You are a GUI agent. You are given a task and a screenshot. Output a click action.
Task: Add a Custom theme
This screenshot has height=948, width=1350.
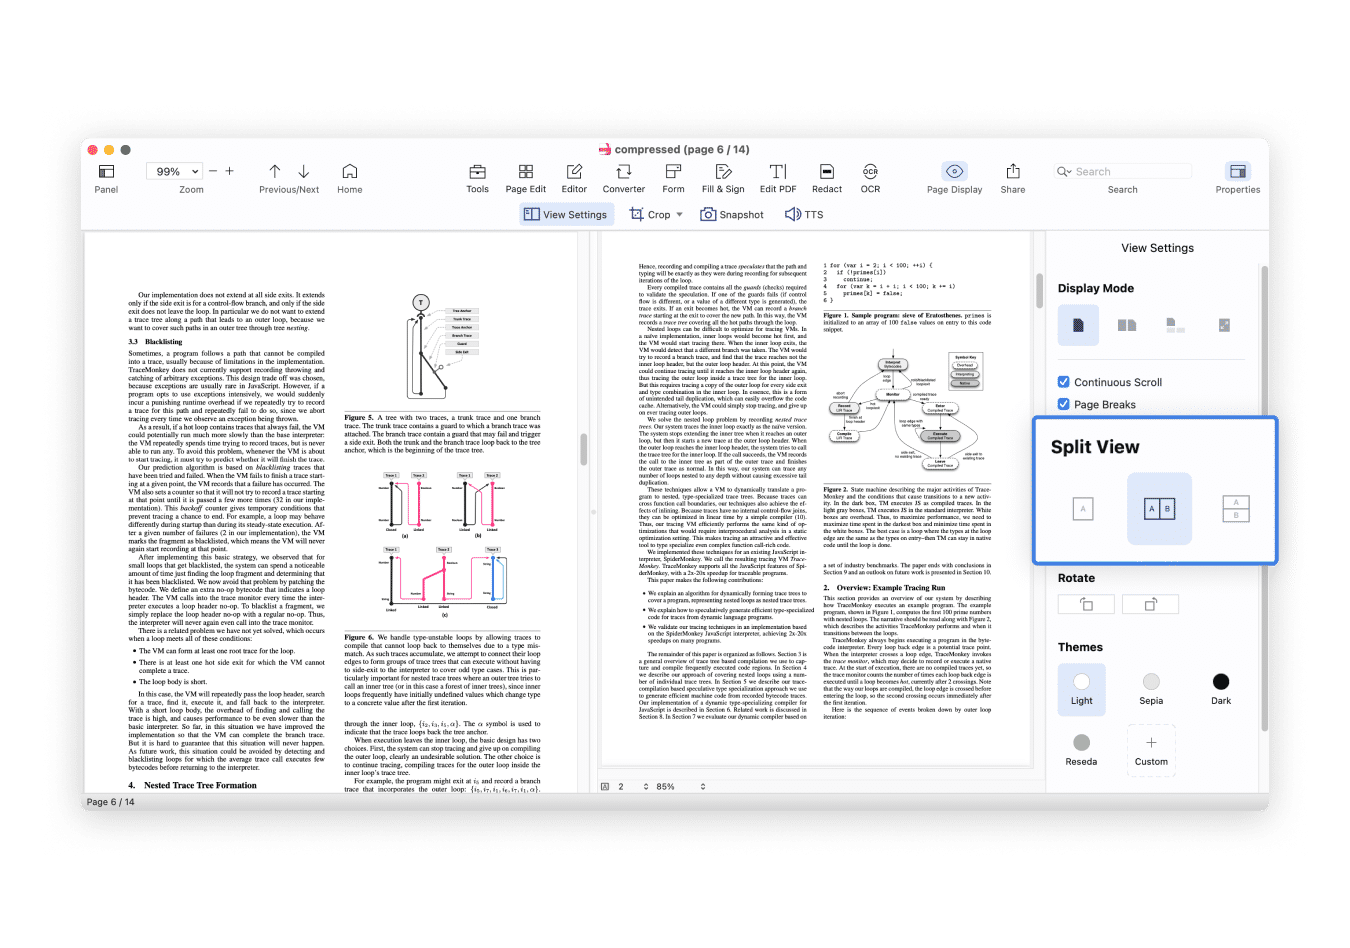pyautogui.click(x=1151, y=749)
